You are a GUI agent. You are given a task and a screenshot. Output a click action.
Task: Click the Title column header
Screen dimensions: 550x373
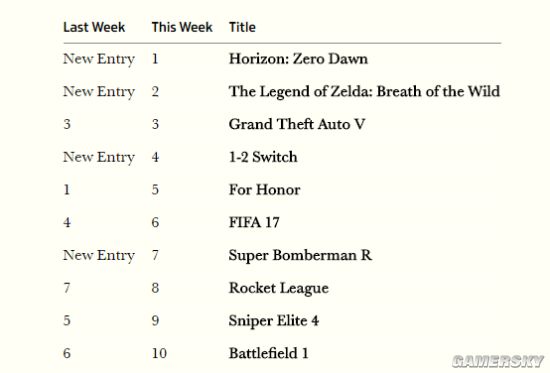pyautogui.click(x=242, y=27)
